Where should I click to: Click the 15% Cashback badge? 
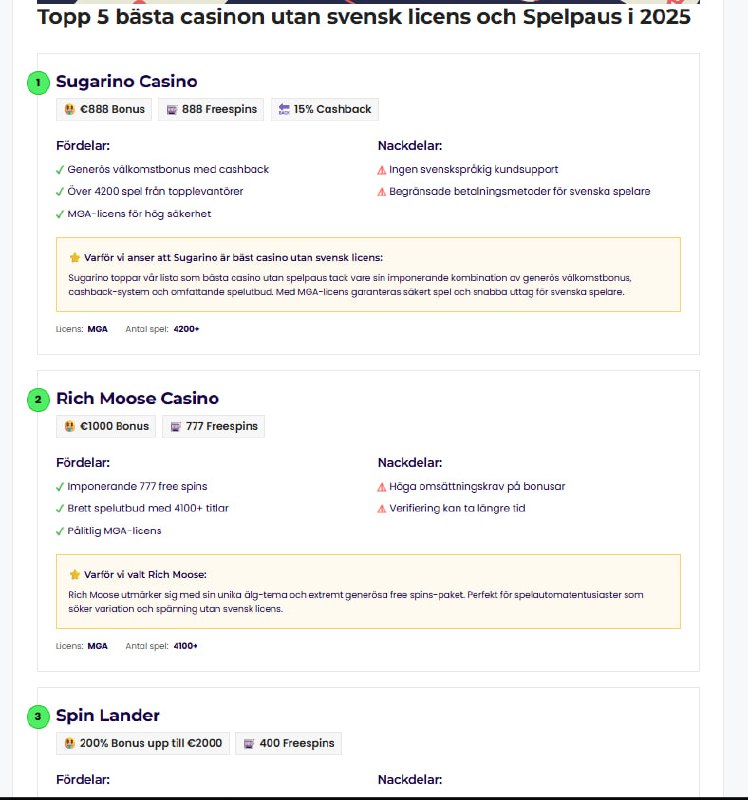coord(324,110)
